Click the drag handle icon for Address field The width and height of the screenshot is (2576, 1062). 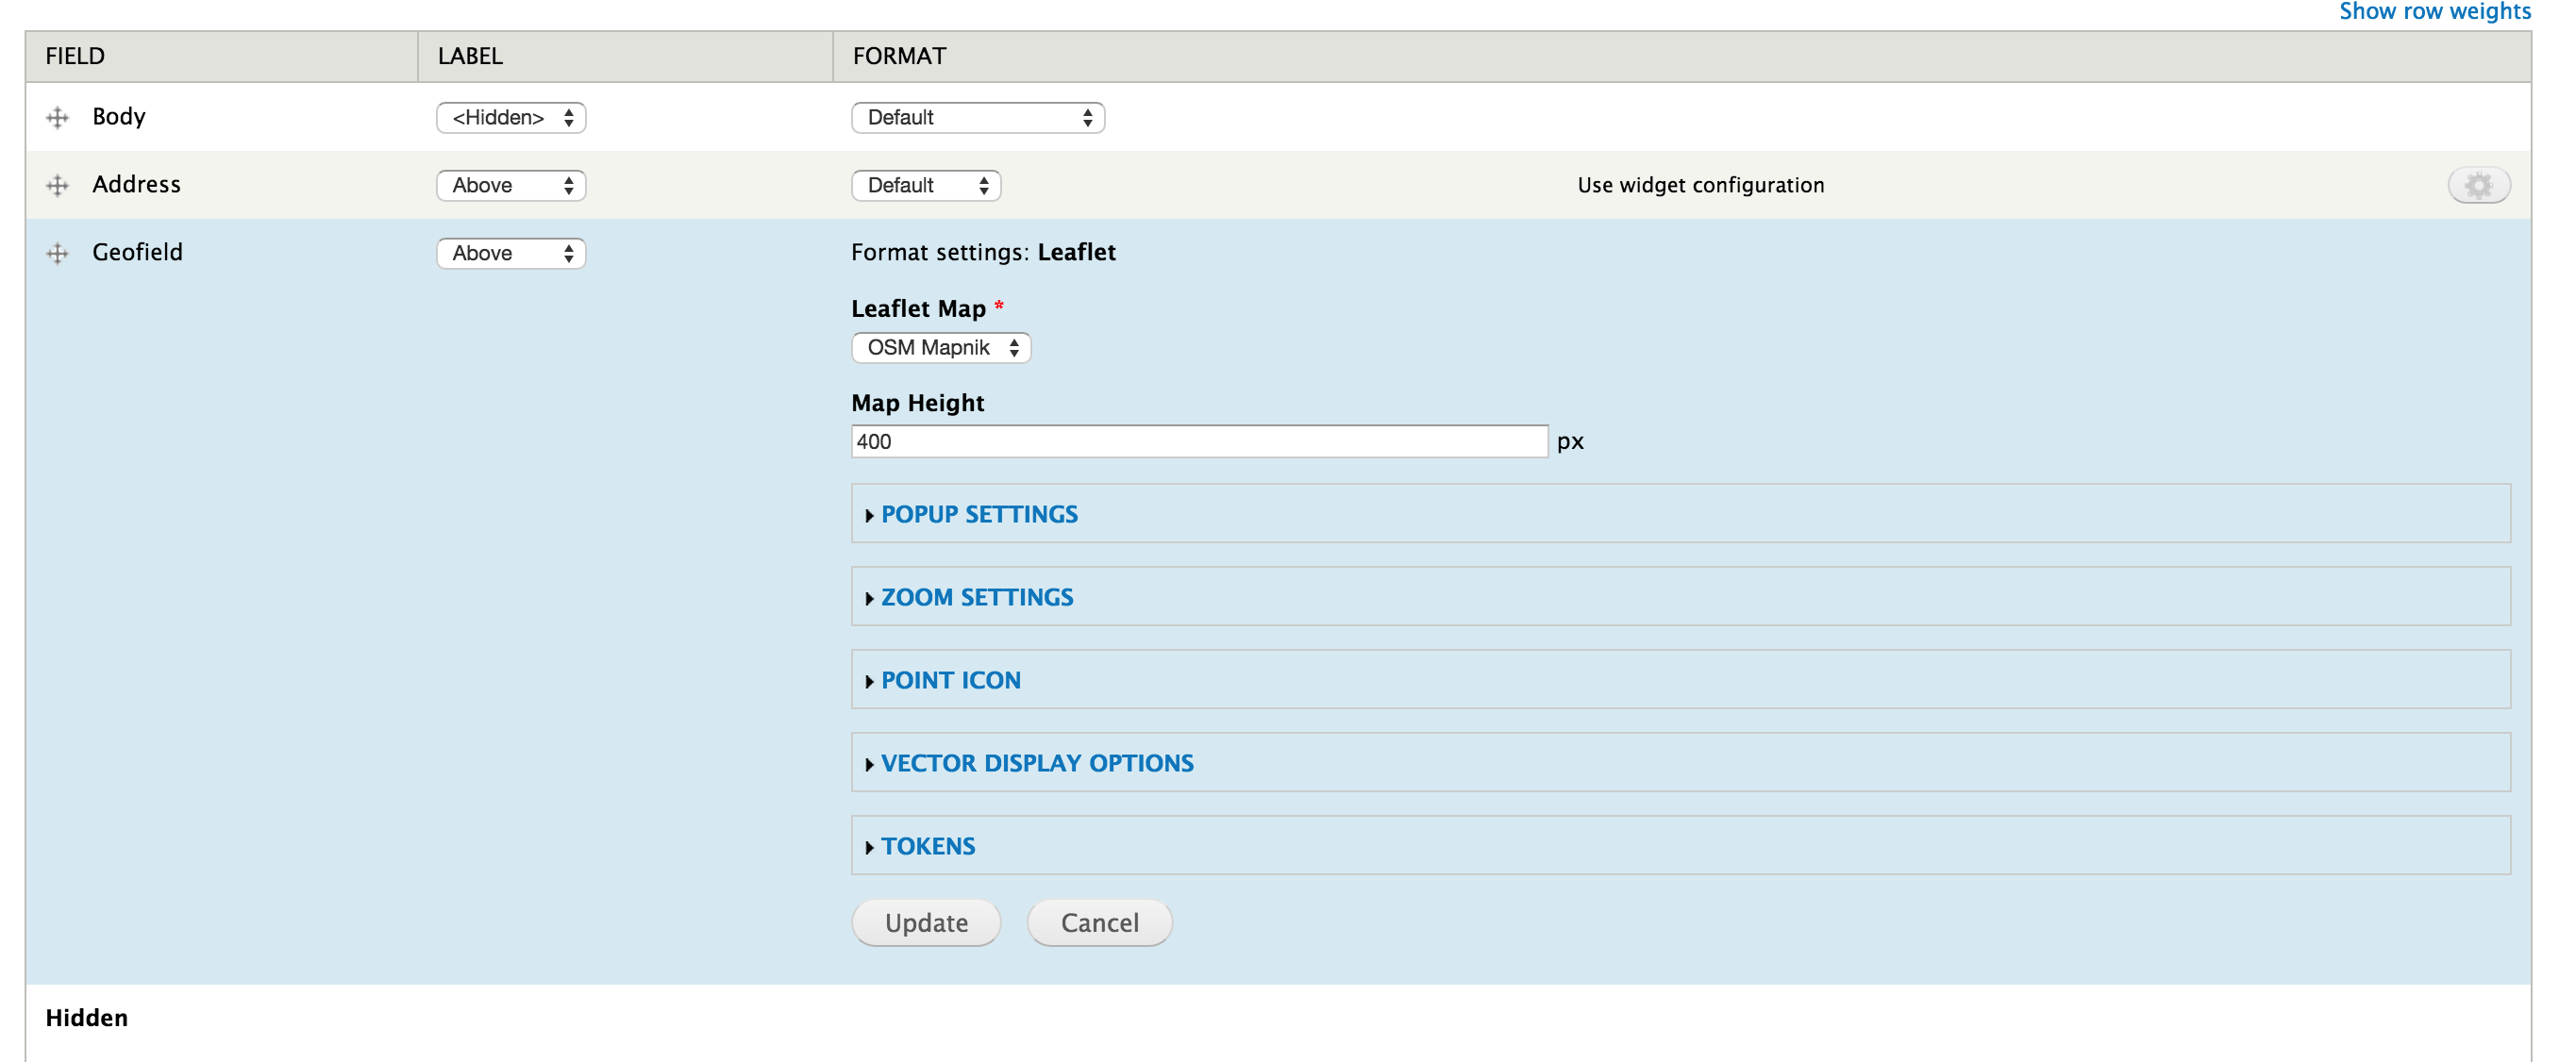[58, 184]
